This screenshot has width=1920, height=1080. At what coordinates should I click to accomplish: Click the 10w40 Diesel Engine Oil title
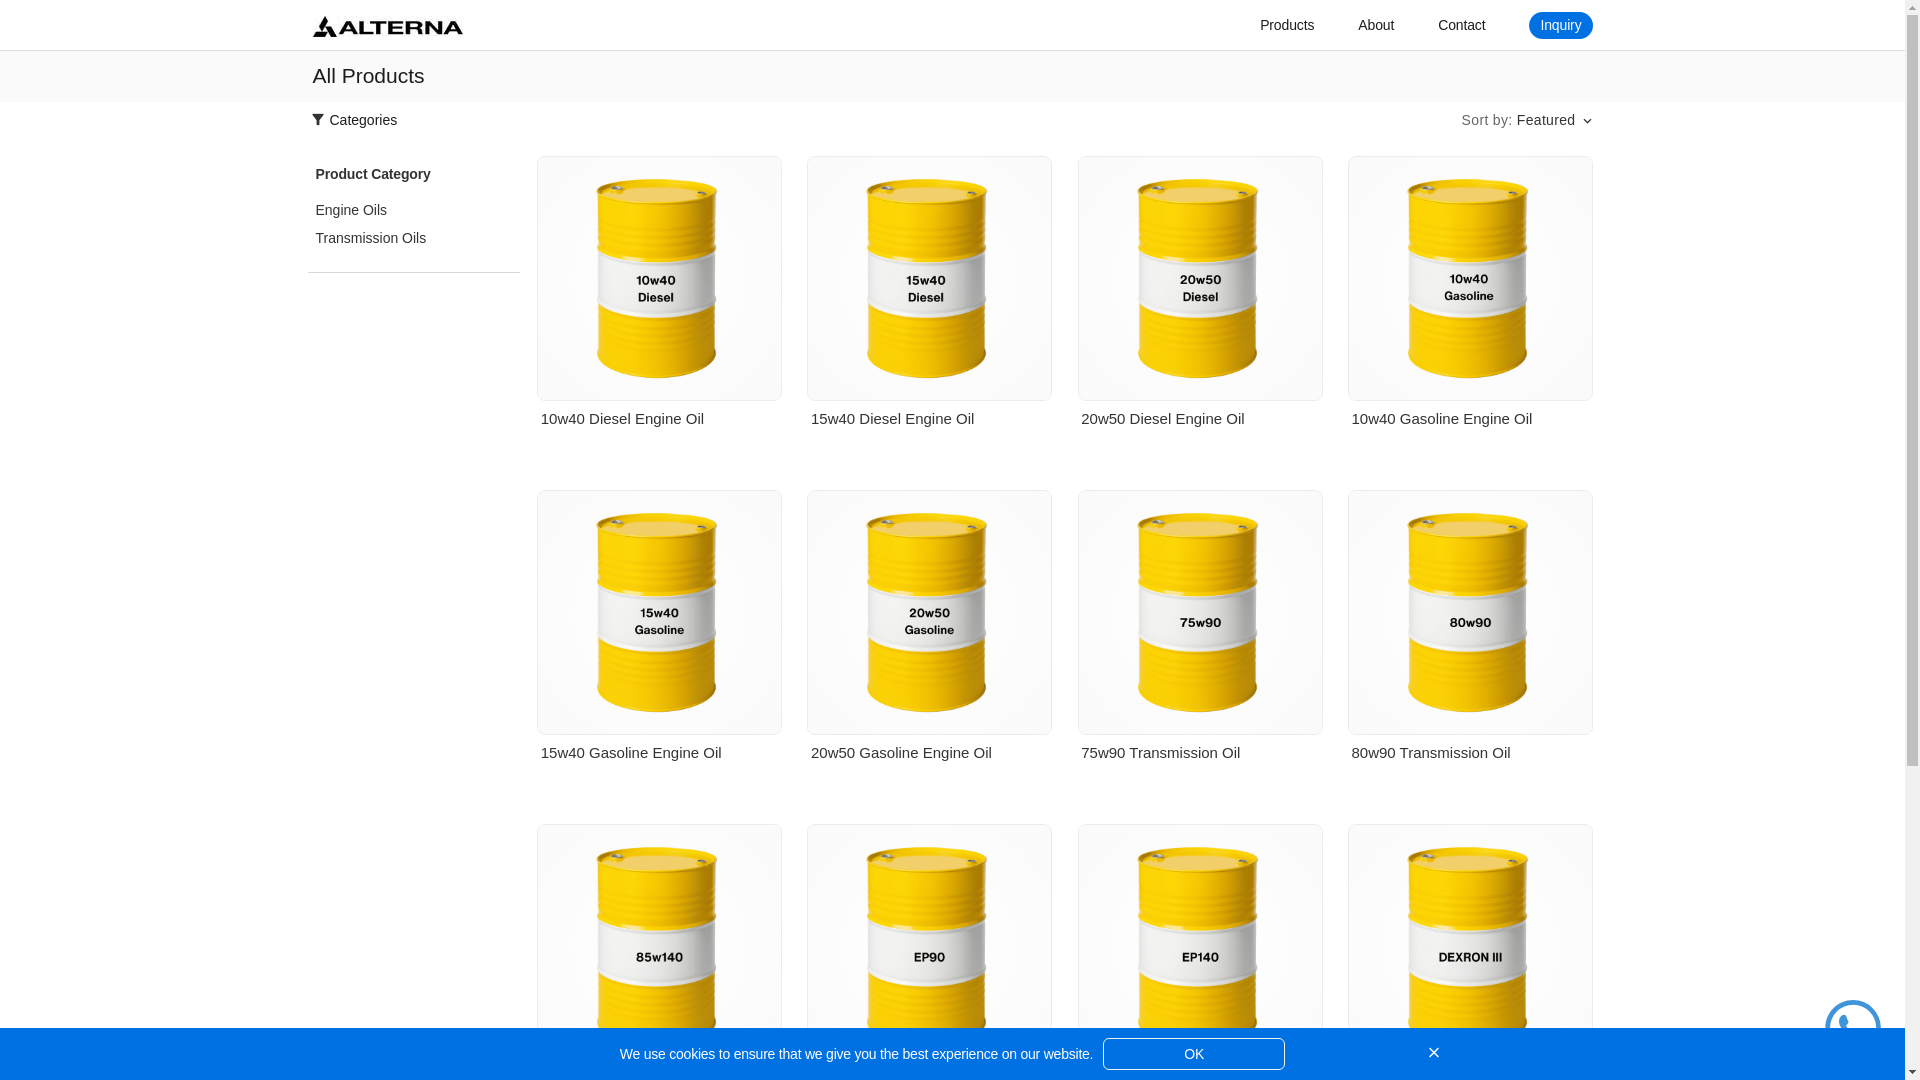tap(622, 419)
